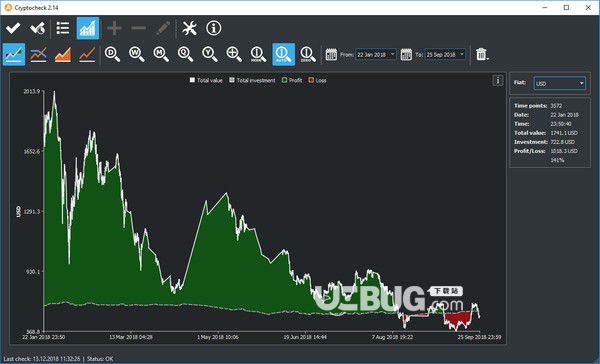Open the wrench and screwdriver settings icon
Viewport: 600px width, 364px height.
coord(189,28)
